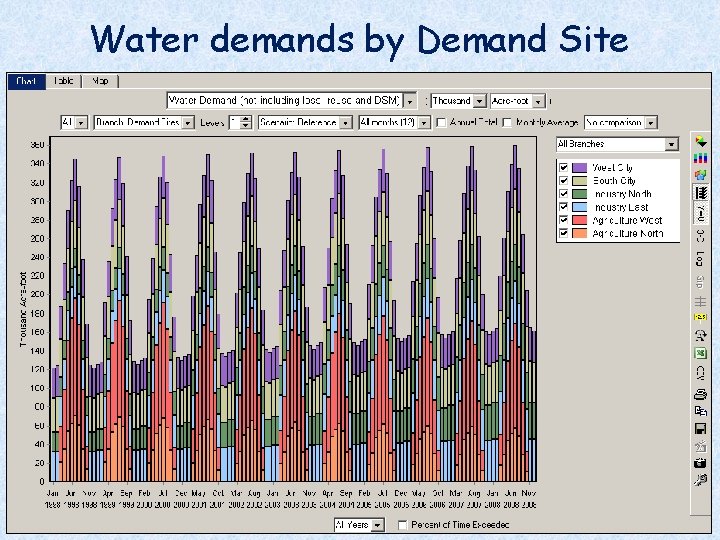Click the blue Industry East color swatch
The height and width of the screenshot is (540, 720).
tap(579, 207)
